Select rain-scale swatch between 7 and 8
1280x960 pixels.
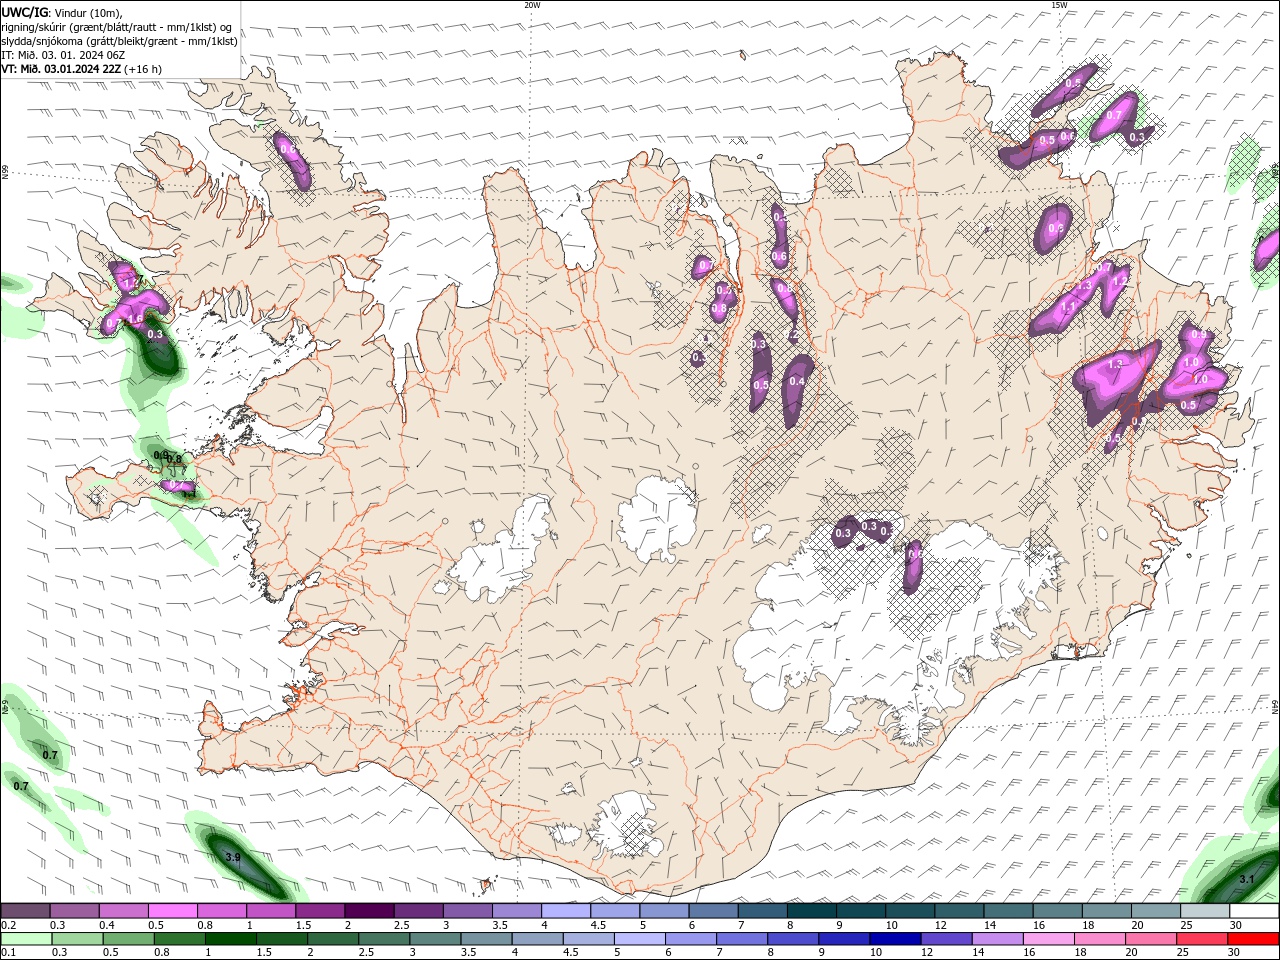[742, 939]
